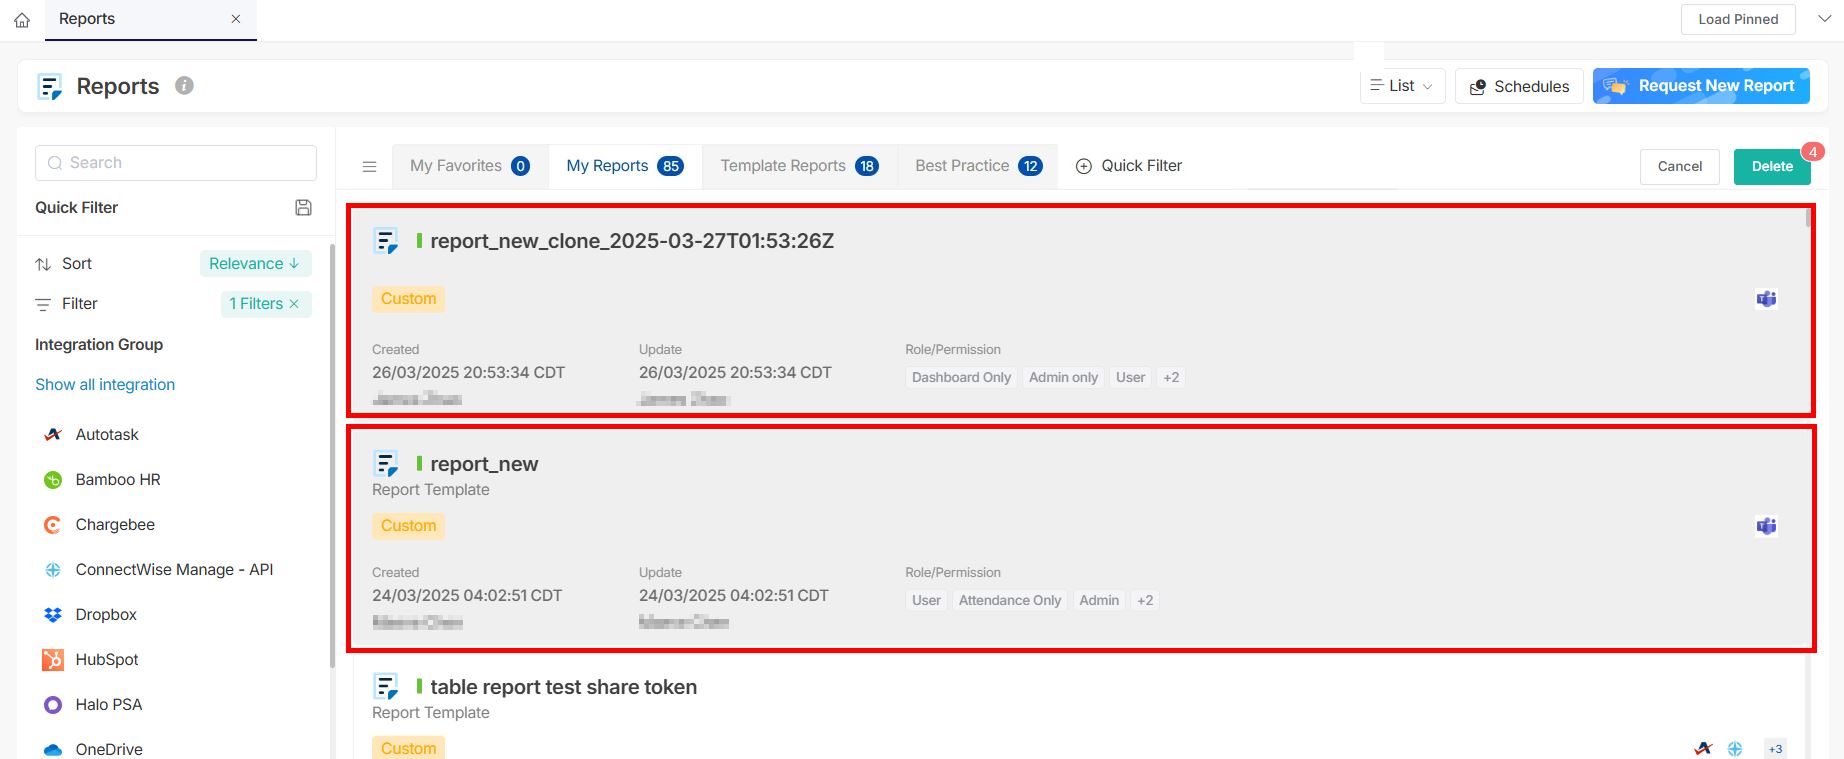Click the Microsoft Teams icon on report_new
This screenshot has height=759, width=1844.
1766,526
